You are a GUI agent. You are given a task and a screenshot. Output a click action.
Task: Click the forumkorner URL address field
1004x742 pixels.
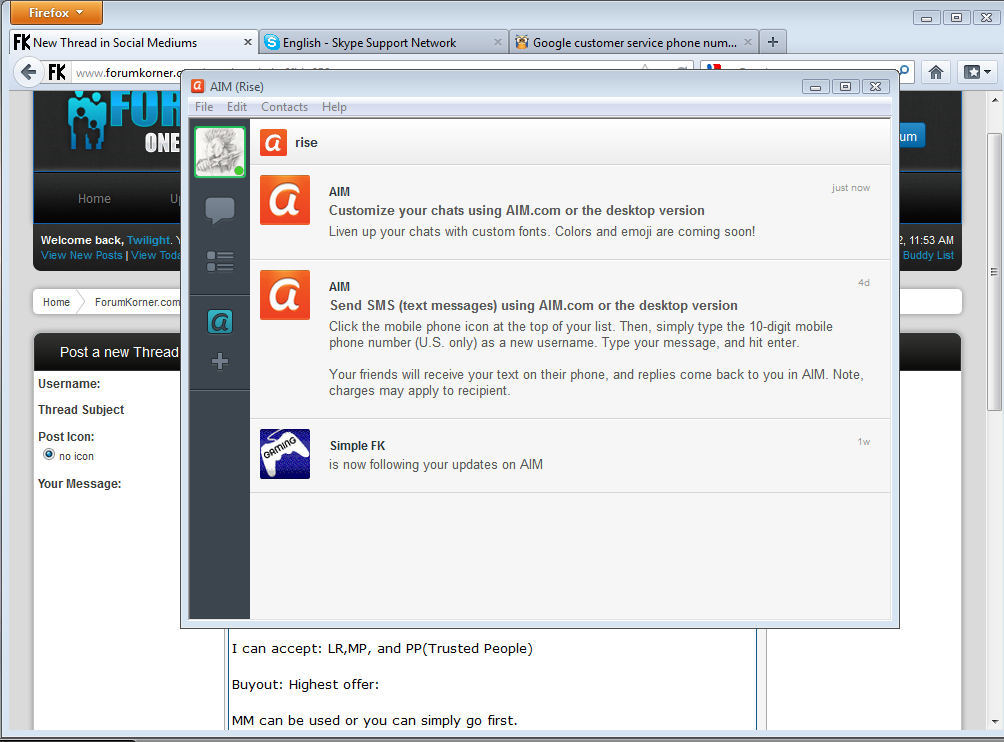point(128,73)
